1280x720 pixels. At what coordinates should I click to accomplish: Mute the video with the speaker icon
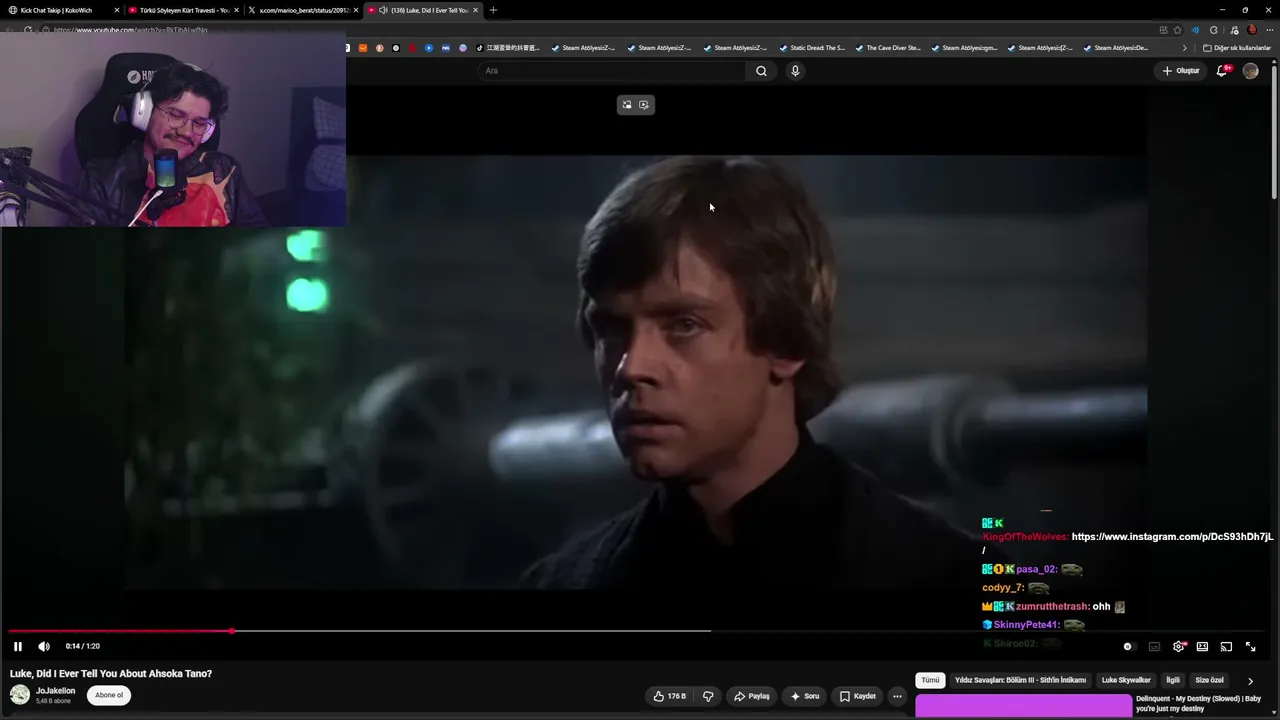(x=44, y=646)
